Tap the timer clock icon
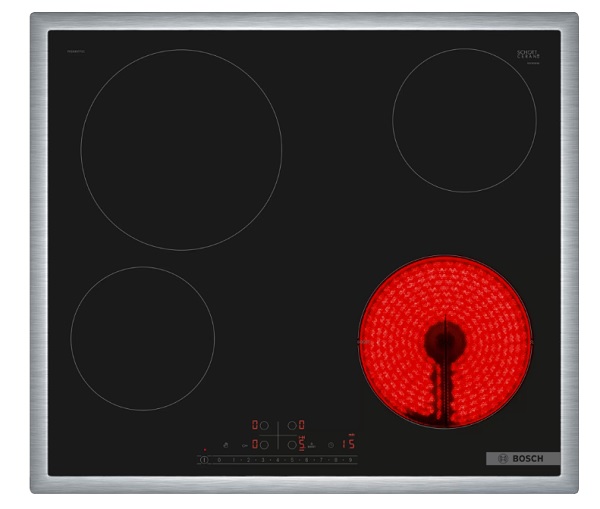This screenshot has height=509, width=600. tap(331, 445)
